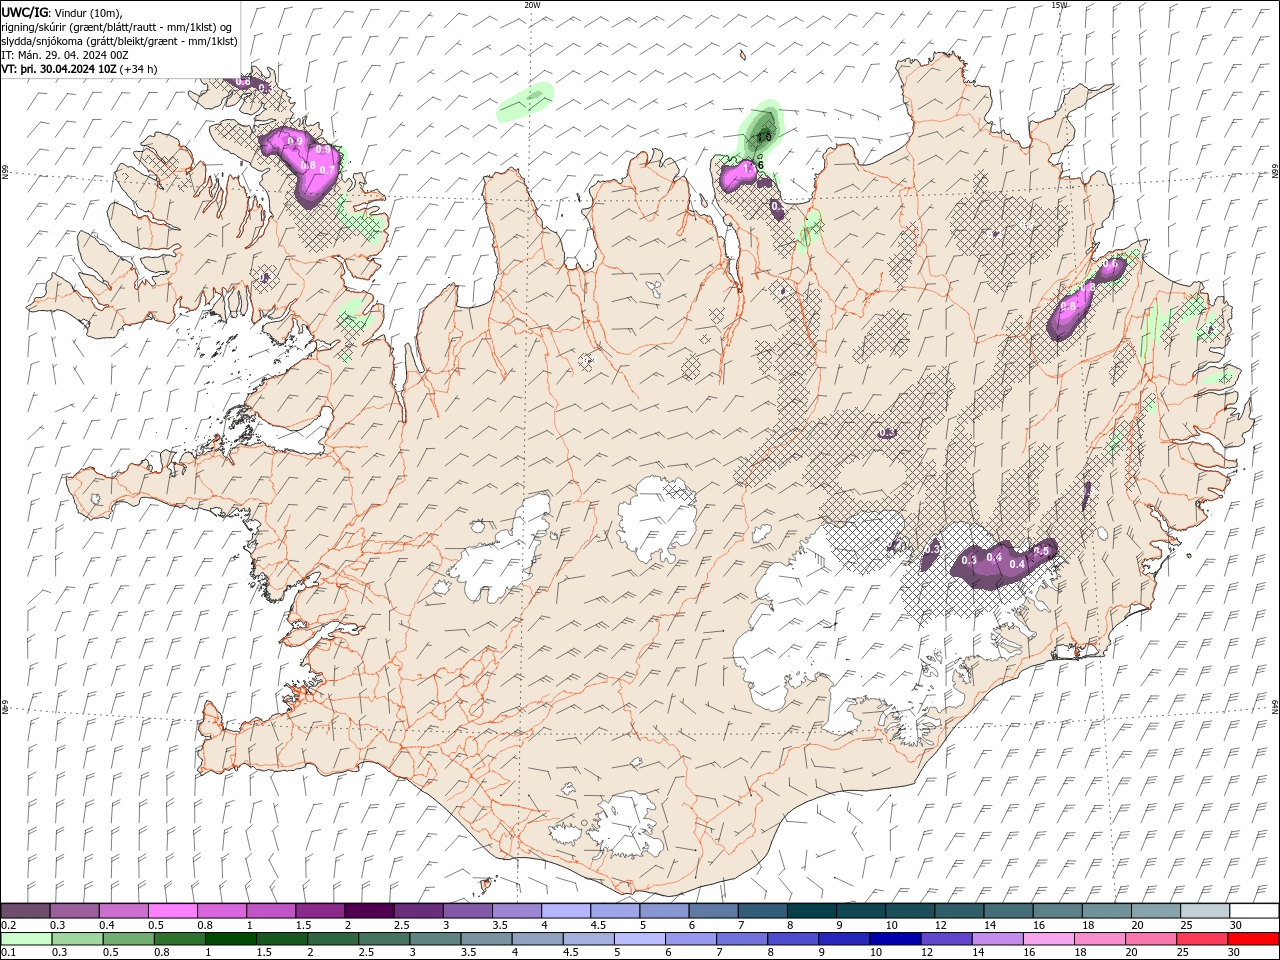
Task: Select the rain legend swatch for 9–10
Action: point(843,939)
